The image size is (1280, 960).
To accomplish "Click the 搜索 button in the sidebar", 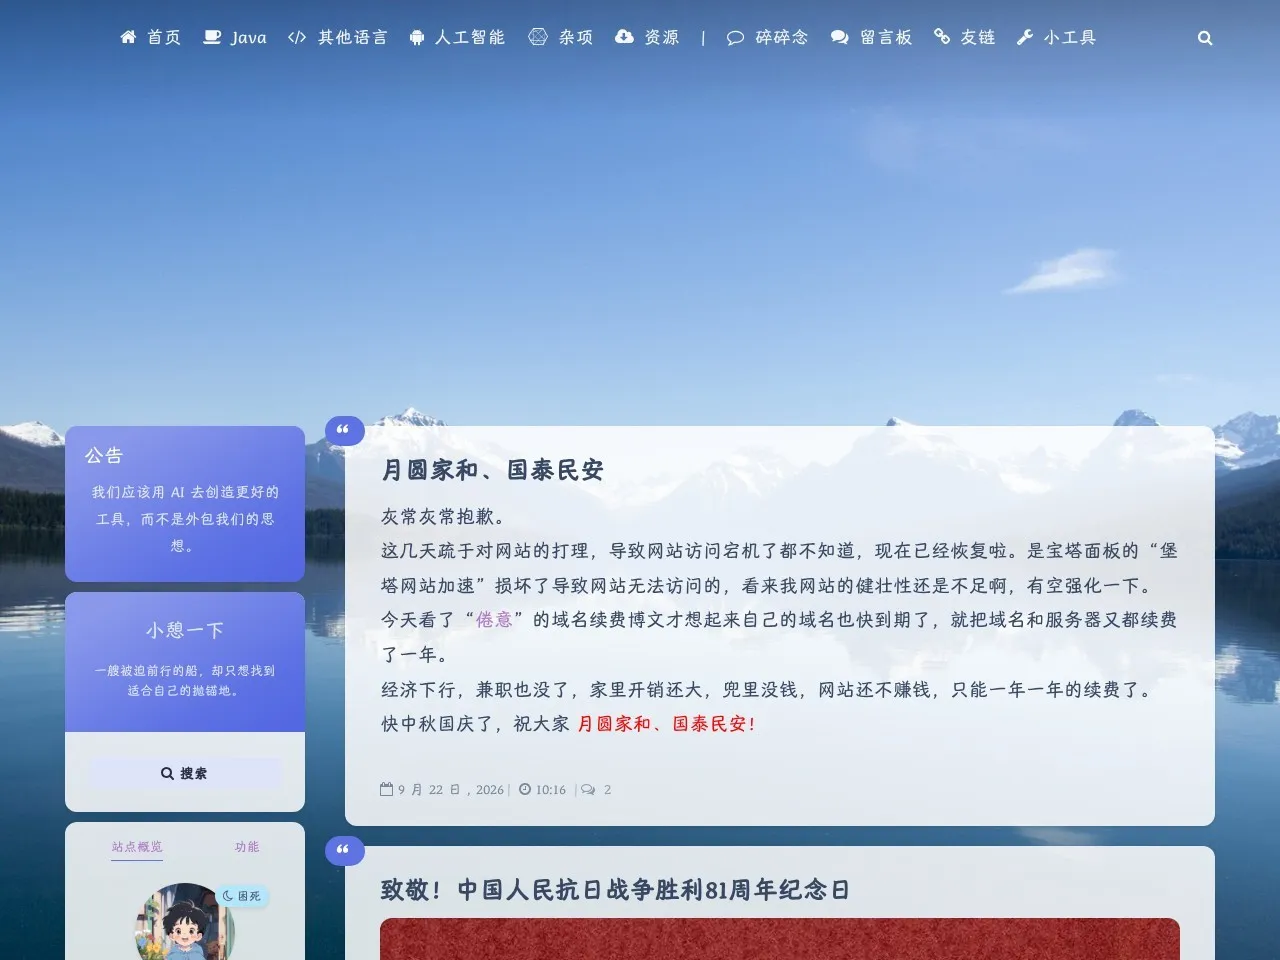I will pyautogui.click(x=185, y=773).
